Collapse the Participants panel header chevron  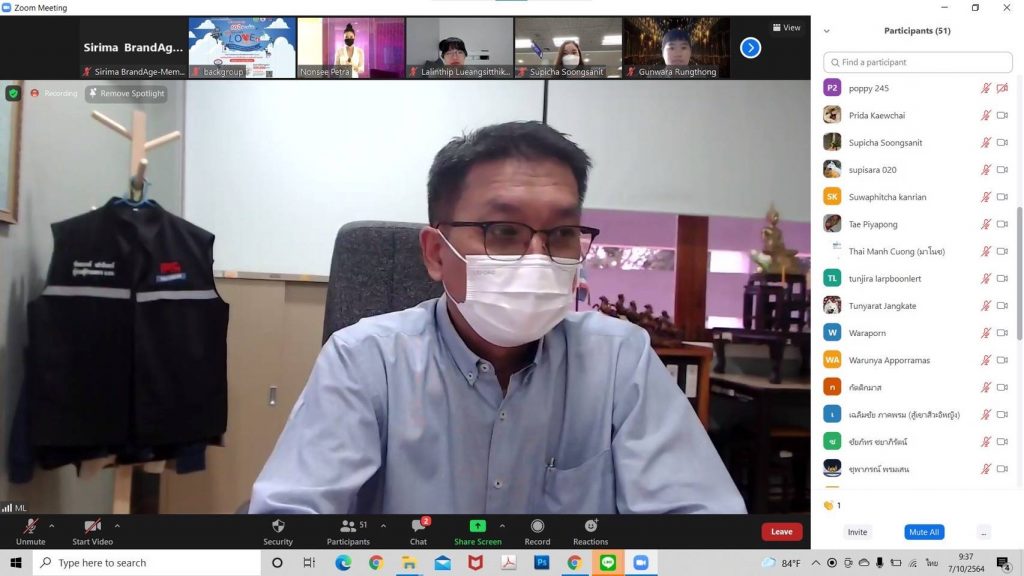826,31
